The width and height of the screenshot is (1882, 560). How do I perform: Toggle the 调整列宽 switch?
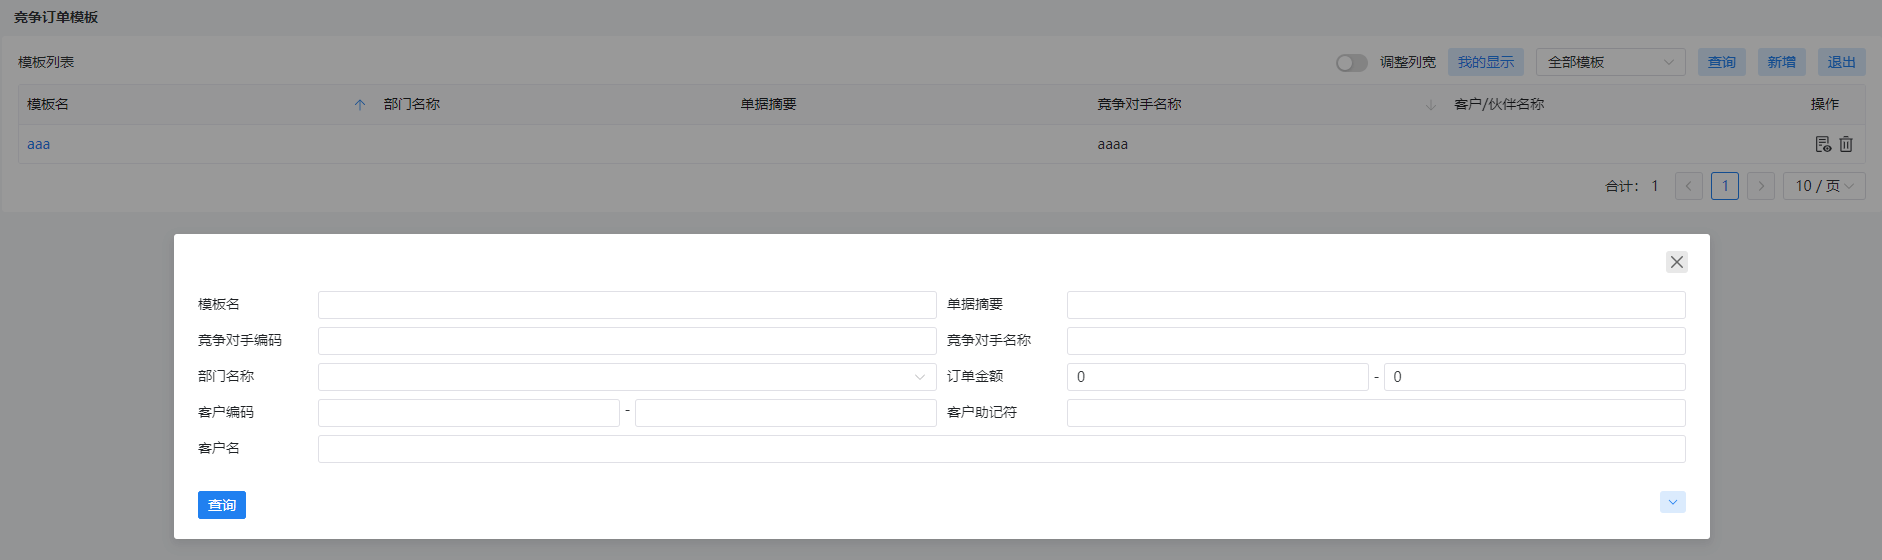click(1352, 63)
